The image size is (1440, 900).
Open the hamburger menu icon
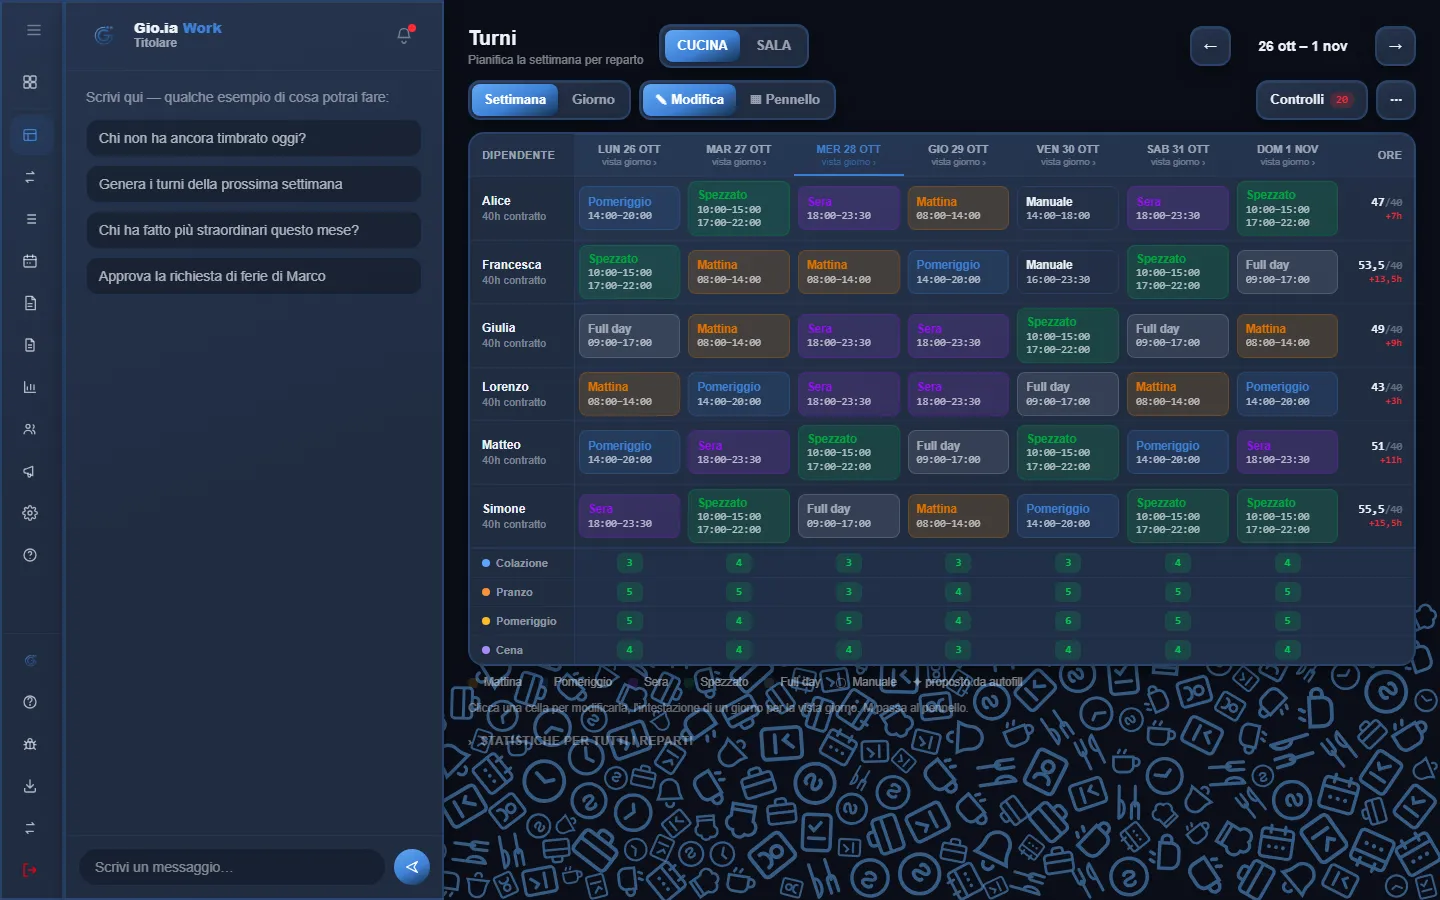tap(33, 30)
